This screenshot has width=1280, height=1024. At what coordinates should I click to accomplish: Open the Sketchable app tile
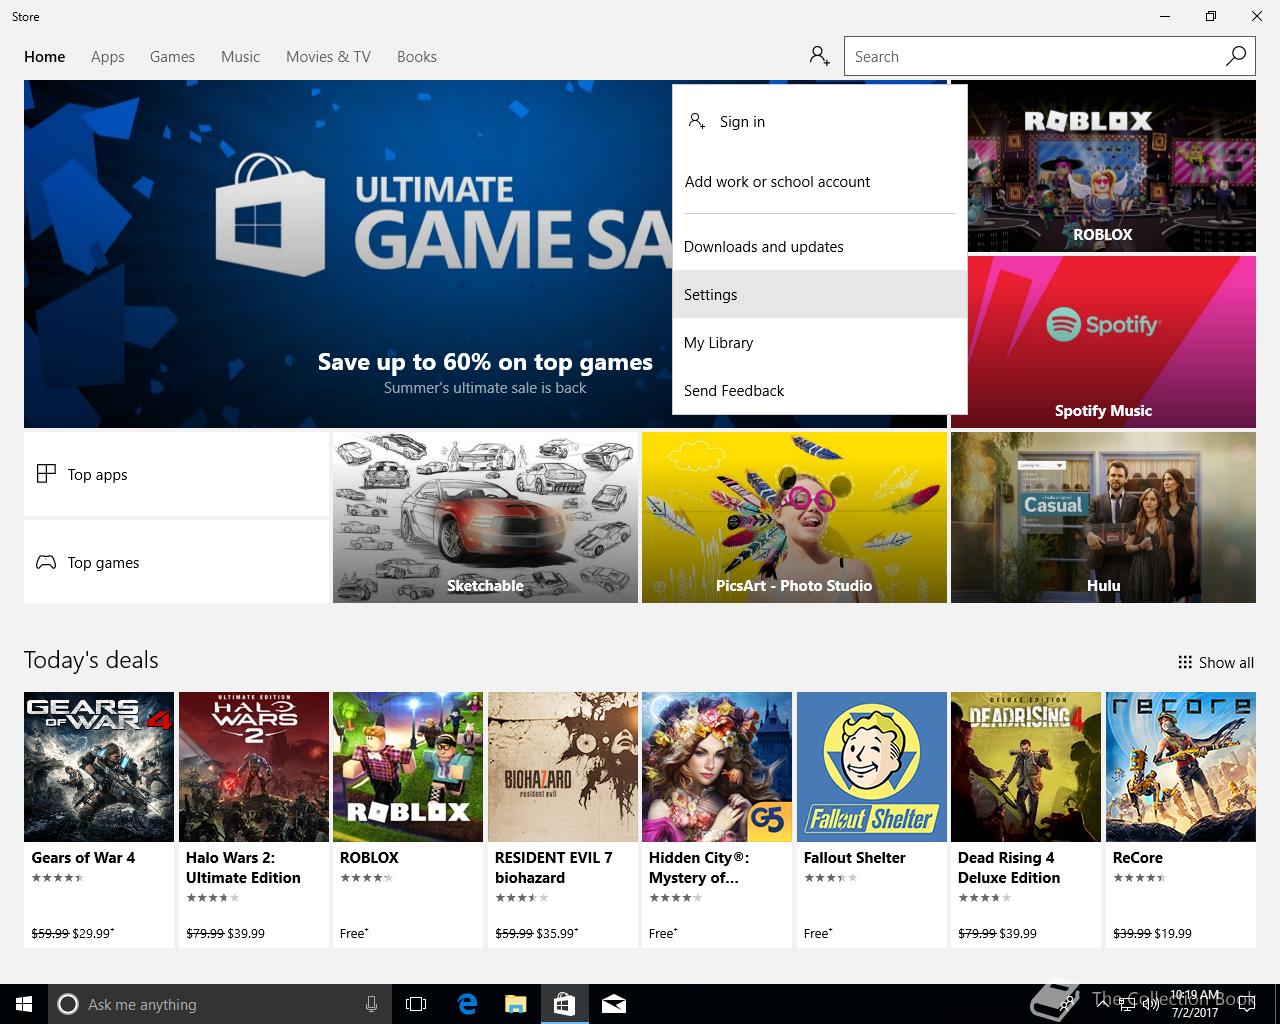tap(485, 517)
